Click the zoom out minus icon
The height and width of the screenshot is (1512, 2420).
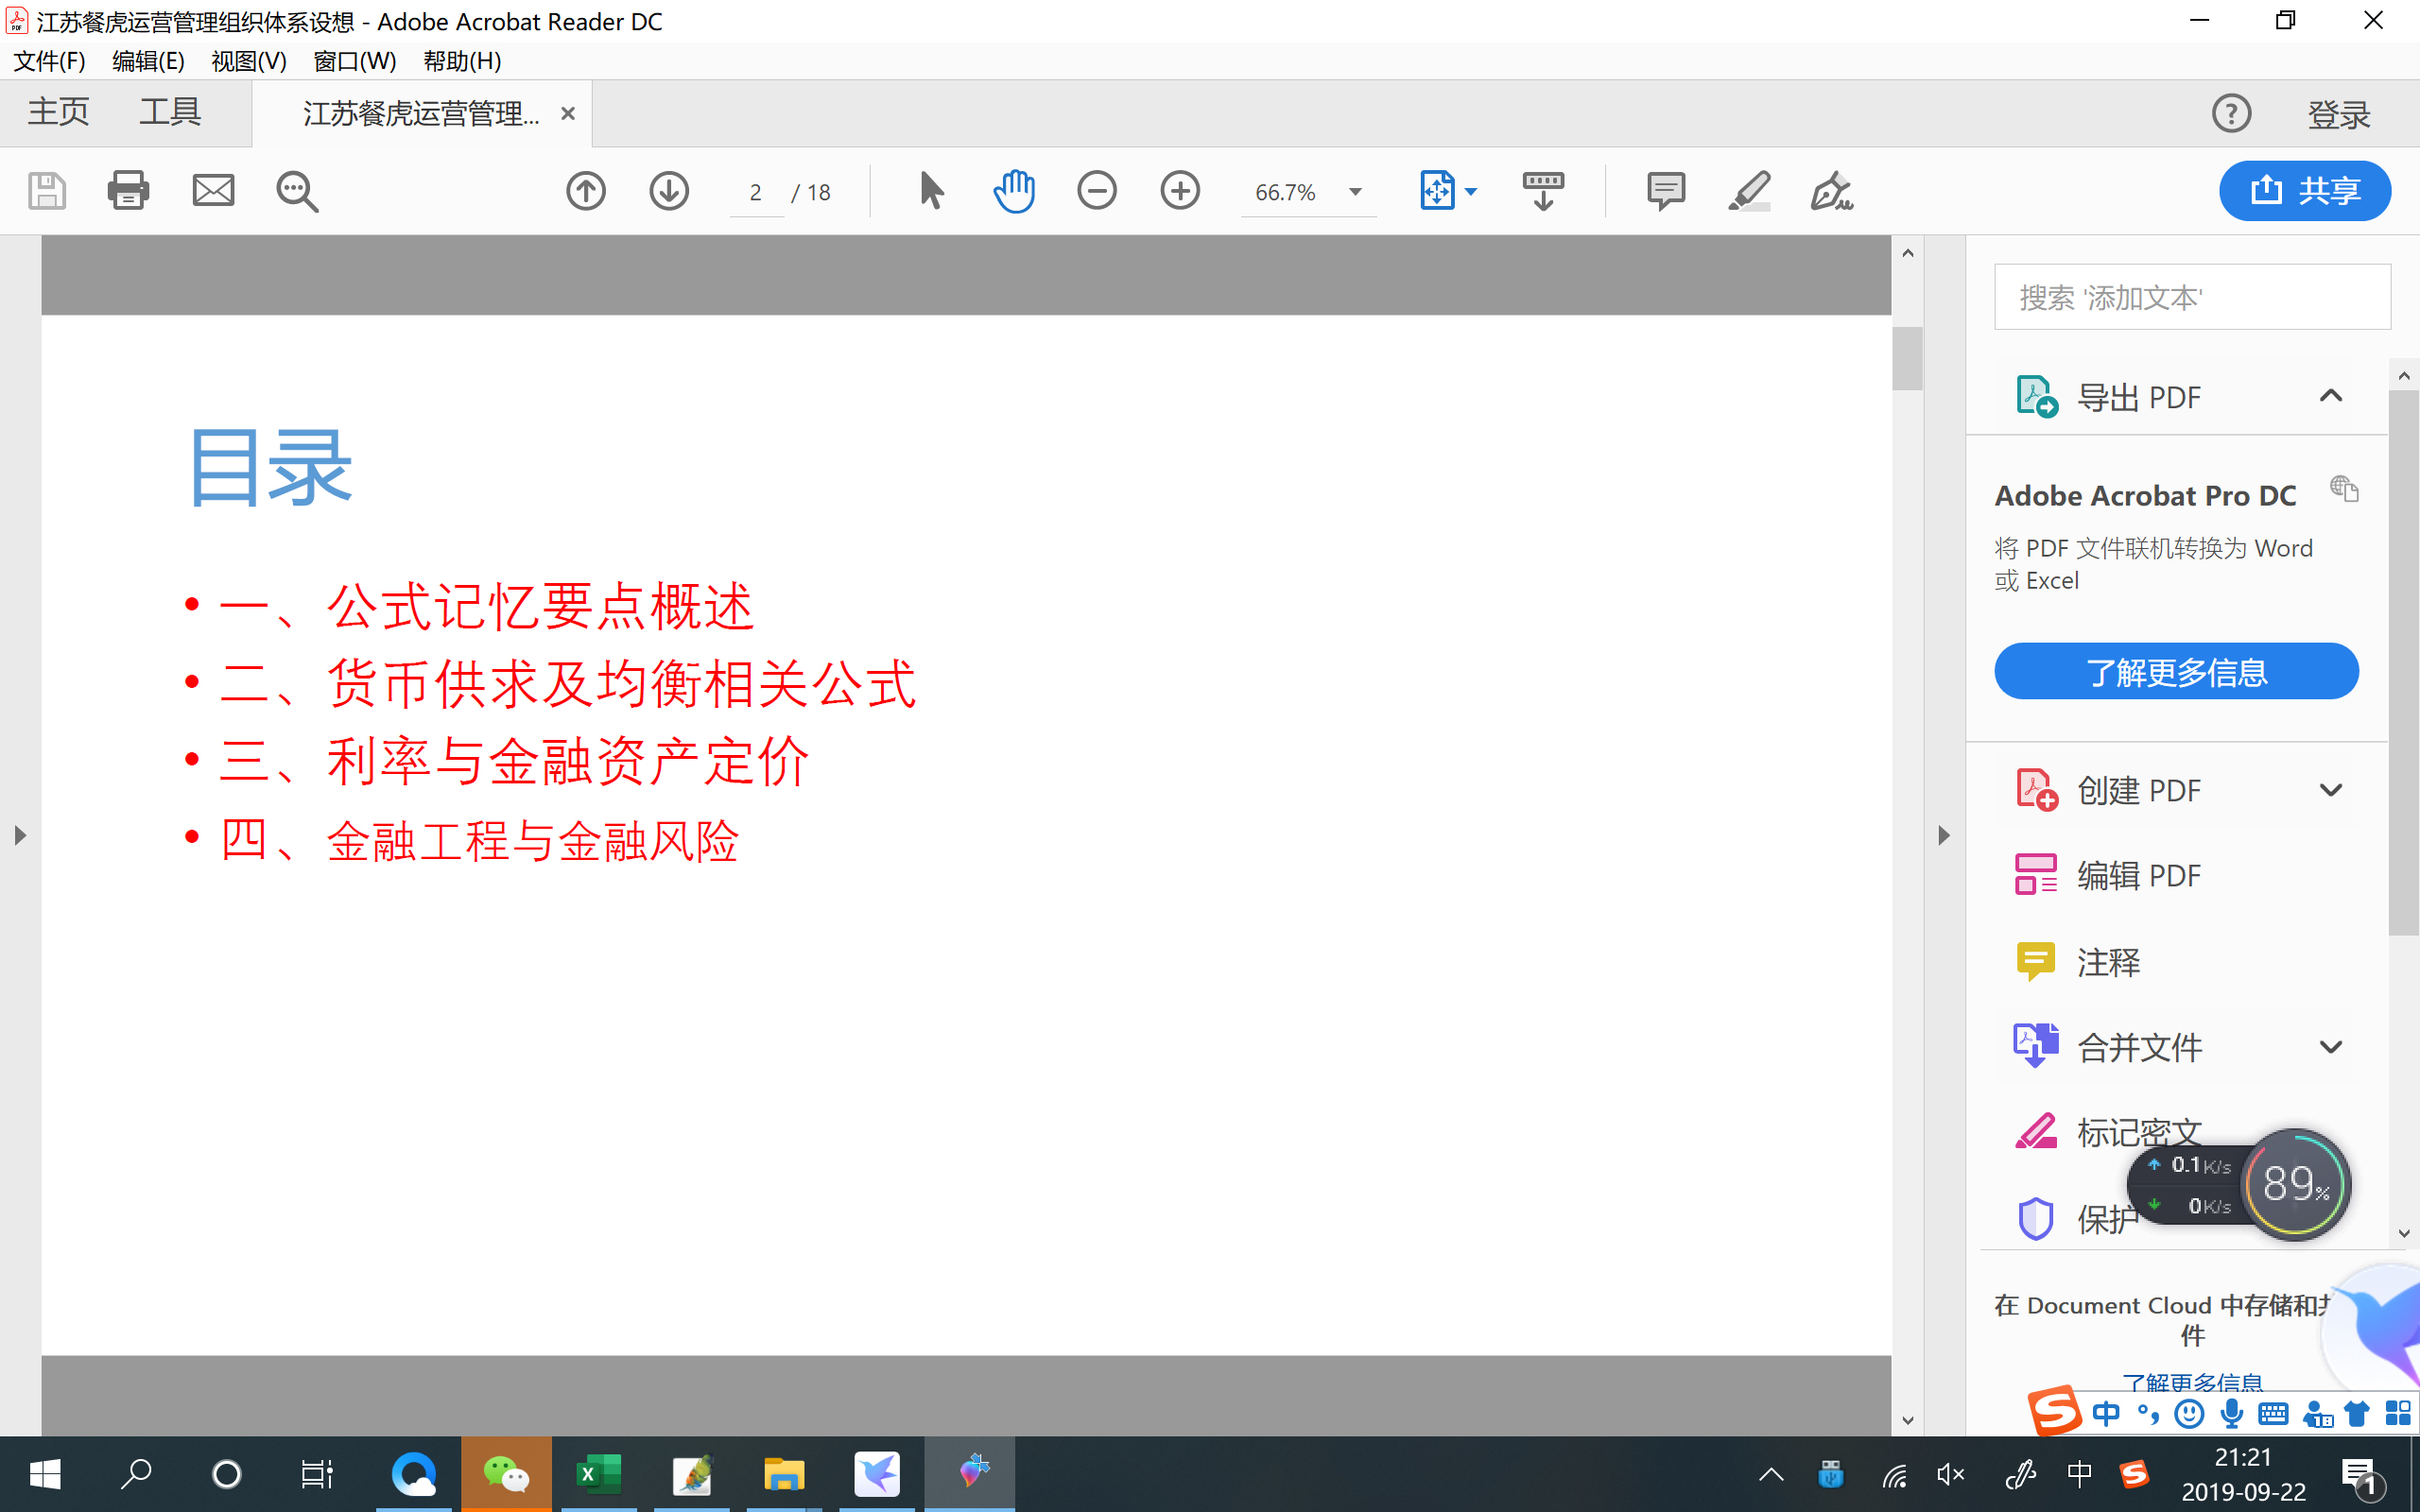pos(1097,190)
